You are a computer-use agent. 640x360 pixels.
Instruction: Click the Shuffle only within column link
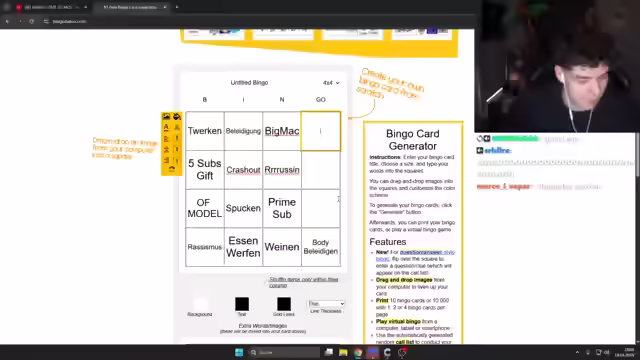(x=303, y=282)
